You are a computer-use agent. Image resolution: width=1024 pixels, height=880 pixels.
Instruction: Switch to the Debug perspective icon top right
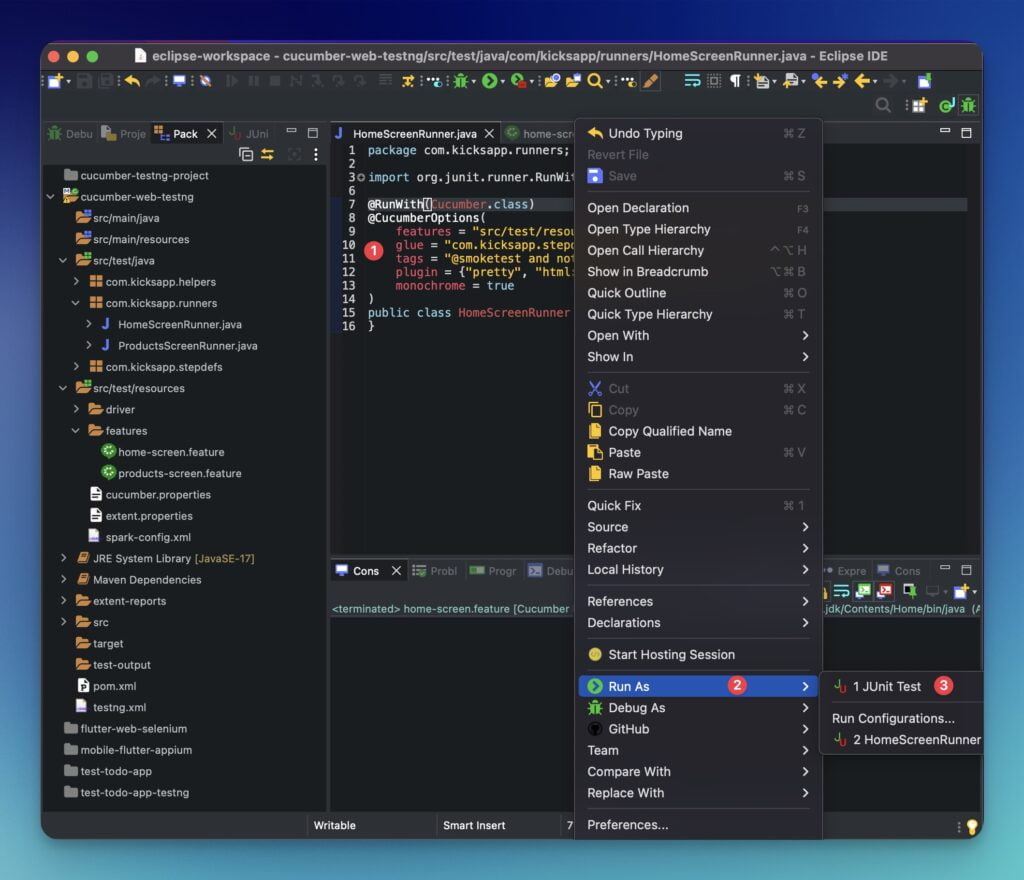pyautogui.click(x=968, y=105)
